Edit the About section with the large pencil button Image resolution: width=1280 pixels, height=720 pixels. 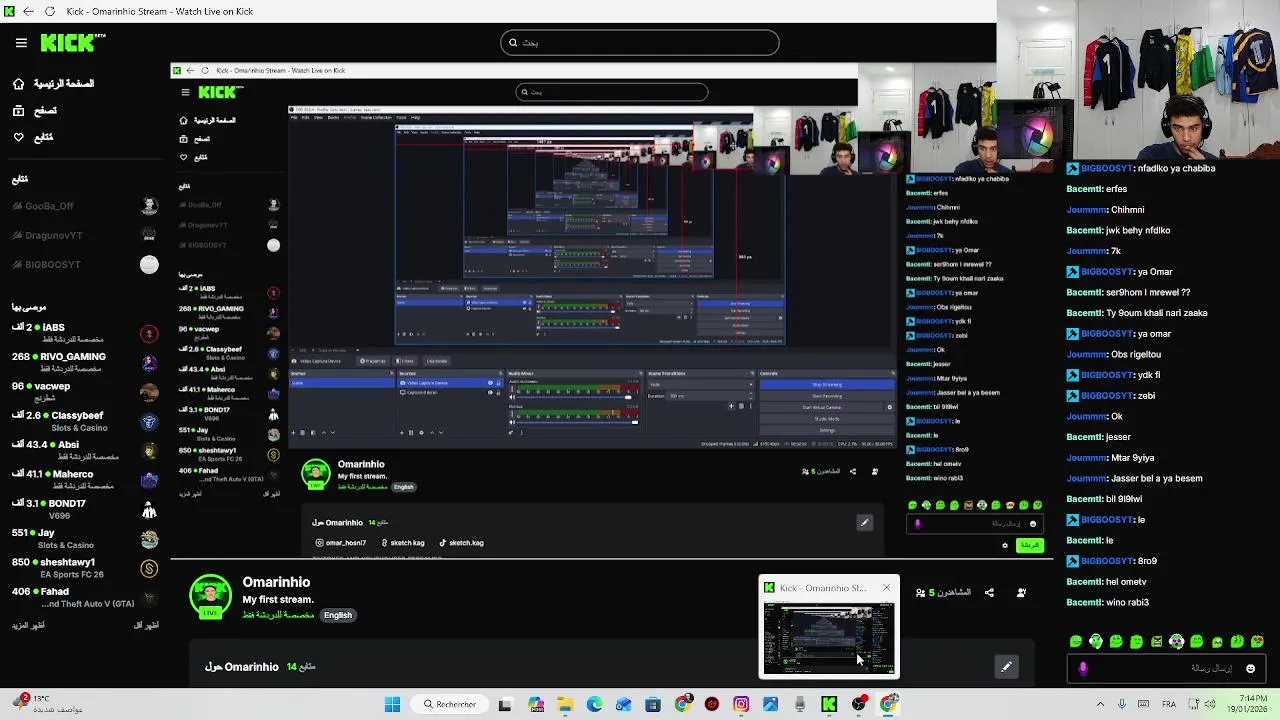tap(1007, 667)
